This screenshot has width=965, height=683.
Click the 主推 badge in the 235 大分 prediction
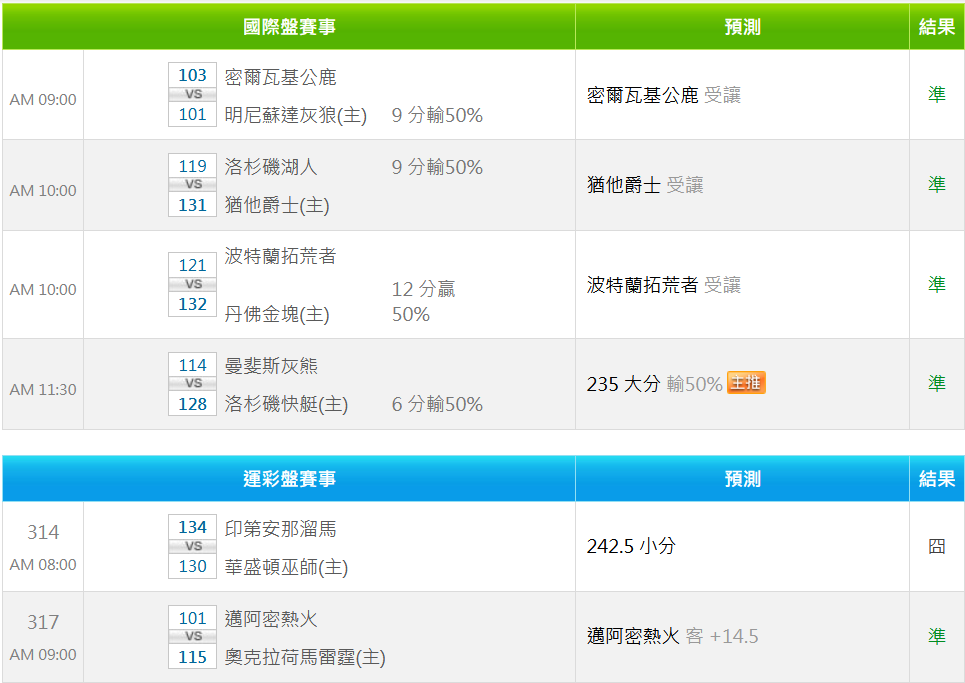coord(746,383)
